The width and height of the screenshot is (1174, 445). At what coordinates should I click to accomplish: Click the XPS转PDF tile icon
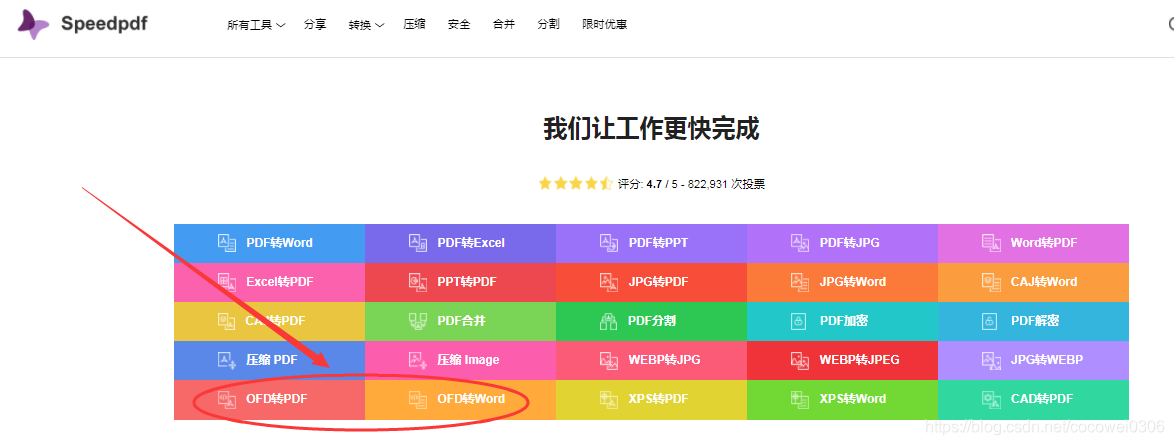[x=609, y=399]
